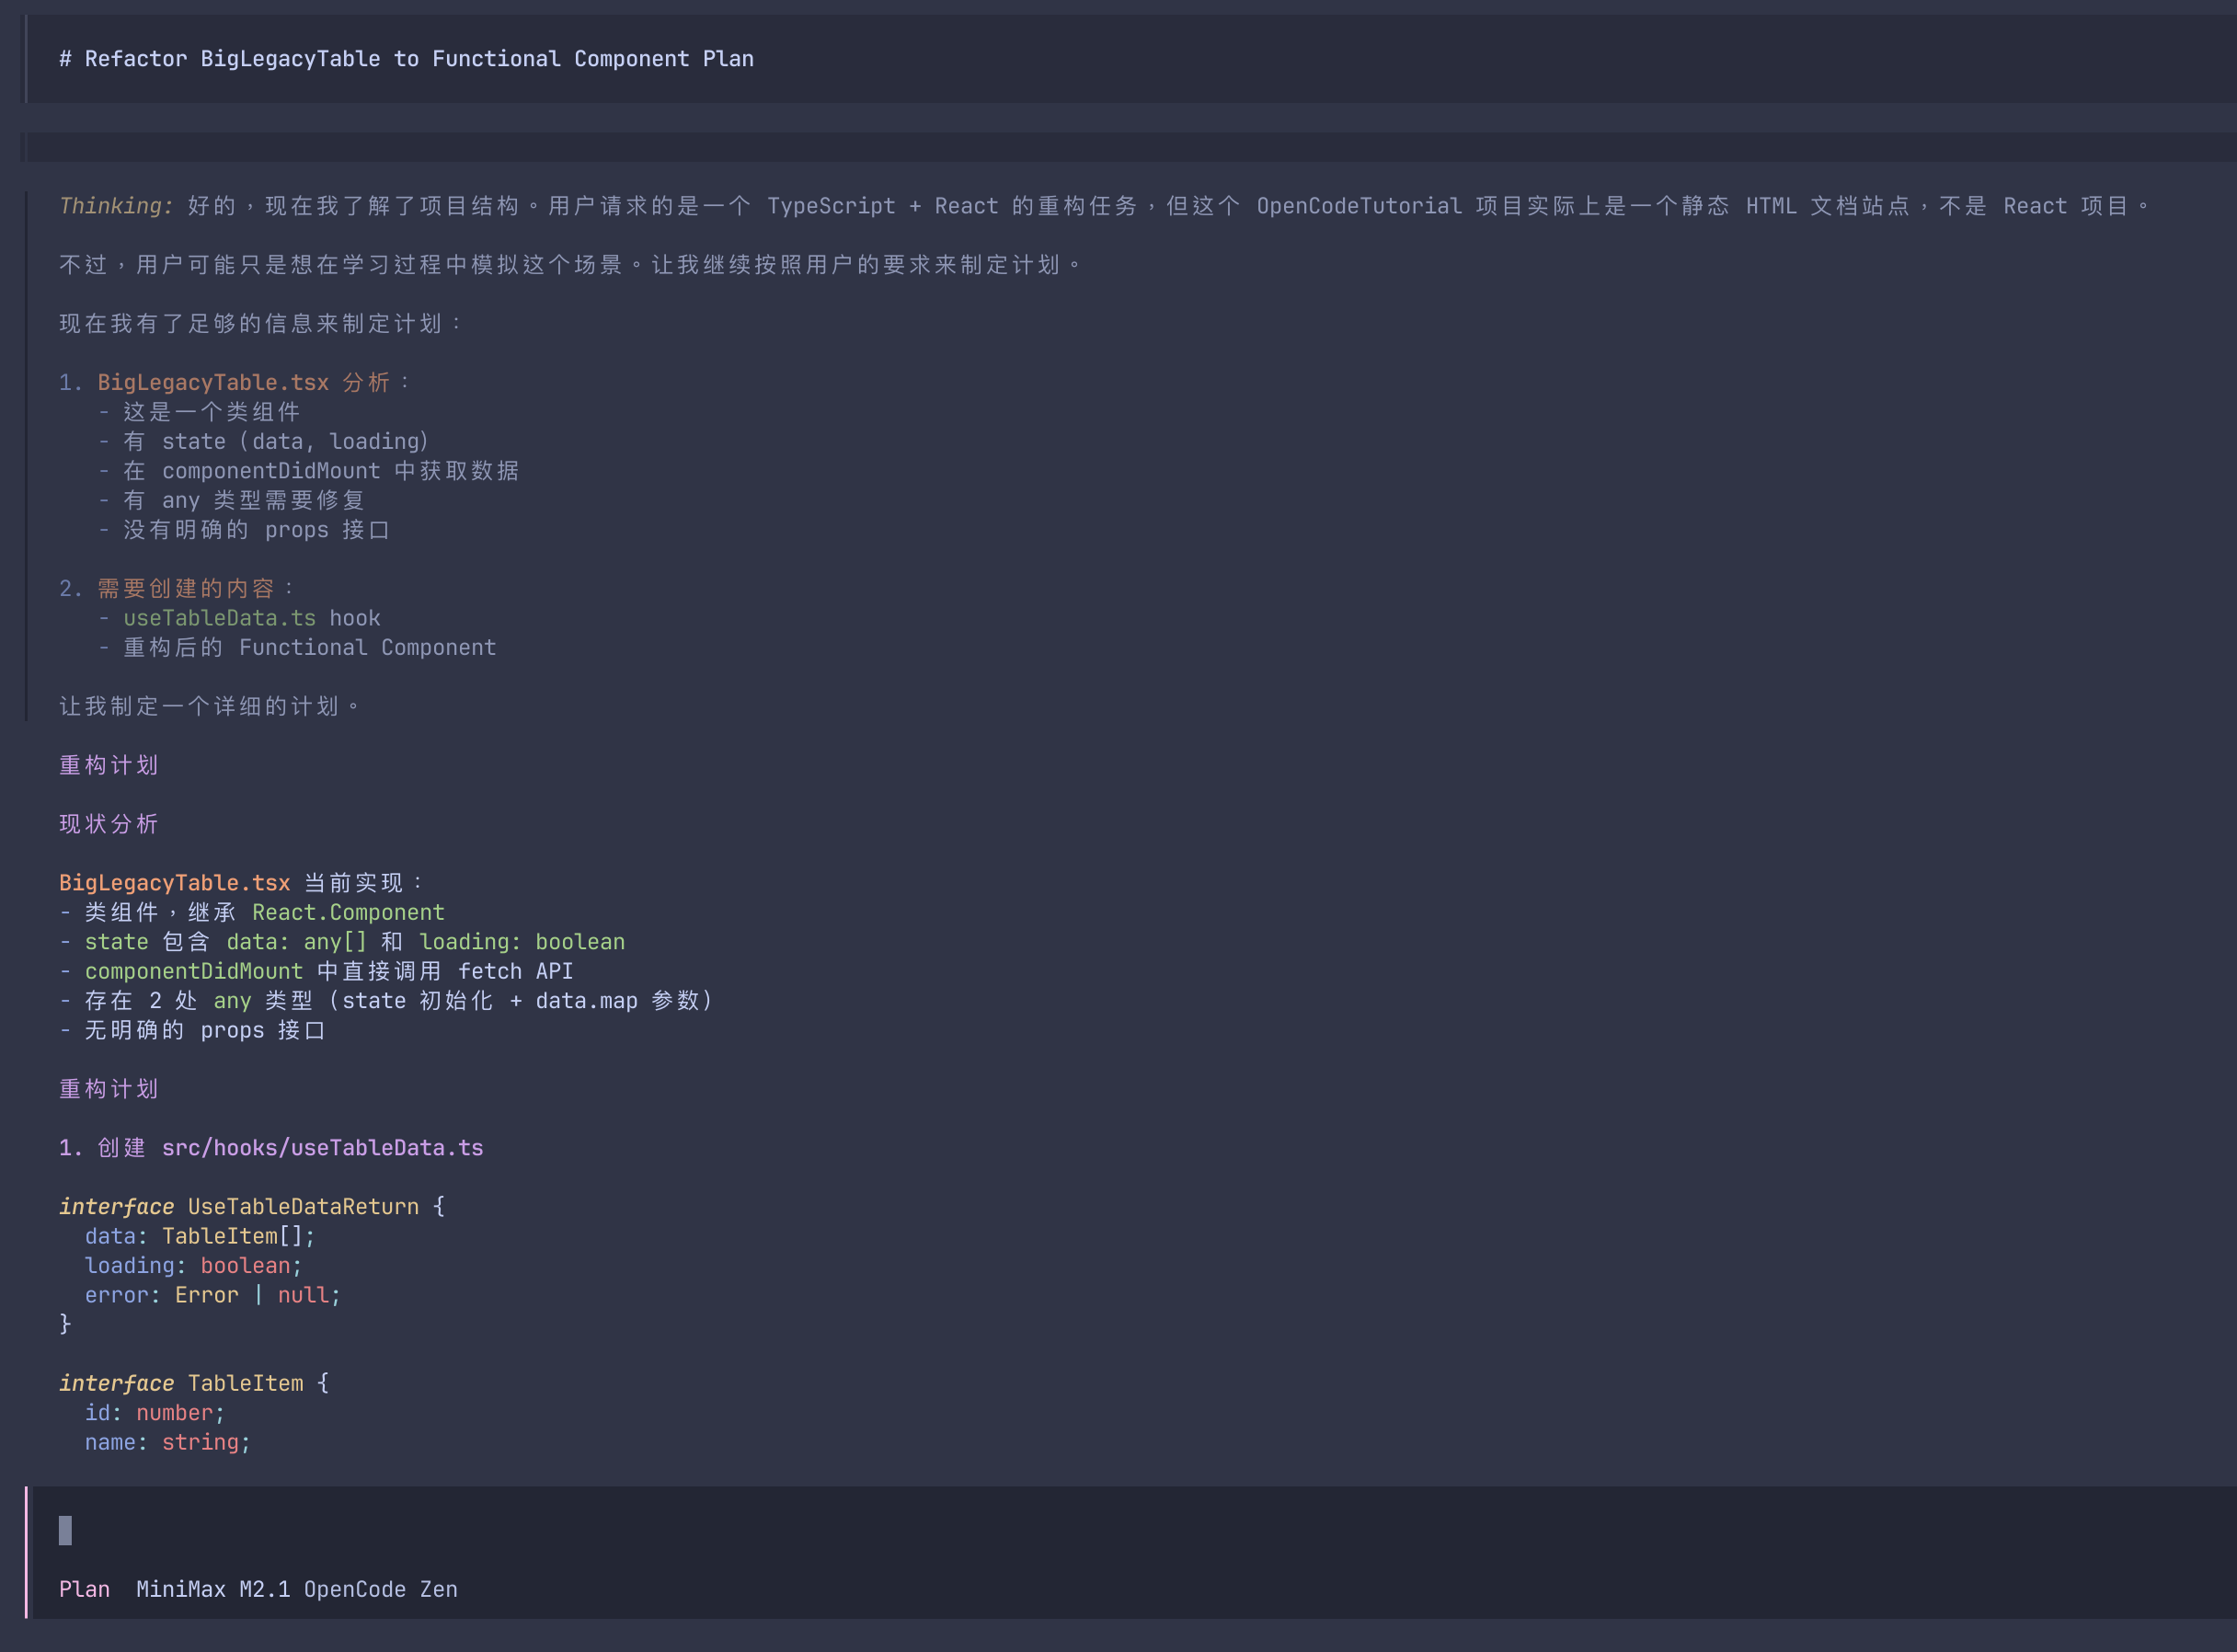Click 'useTableData.ts hook' line in thinking

tap(239, 618)
